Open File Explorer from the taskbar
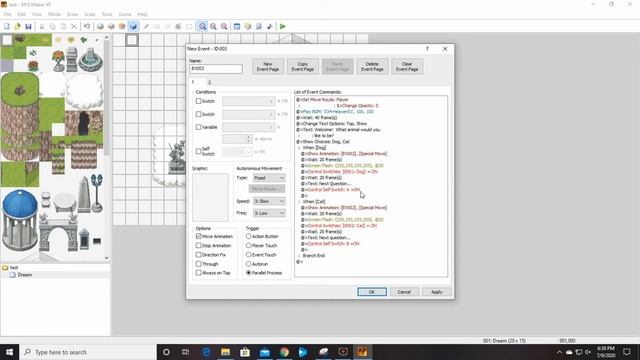The width and height of the screenshot is (640, 360). click(225, 352)
